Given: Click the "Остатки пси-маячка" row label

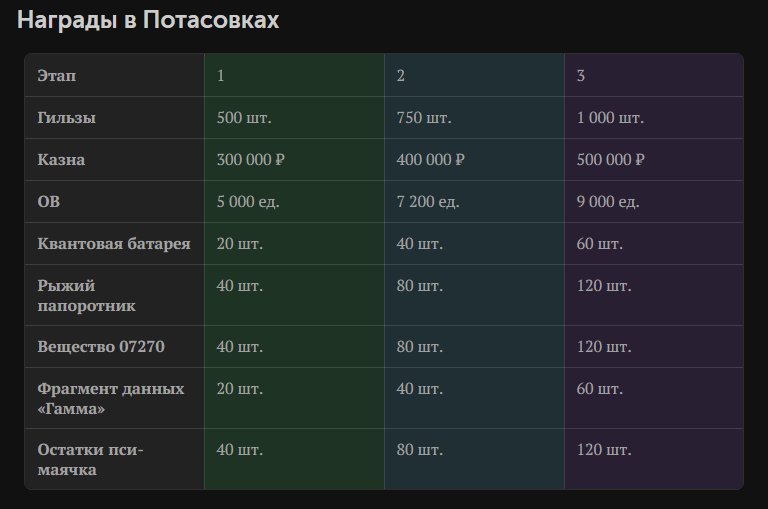Looking at the screenshot, I should tap(90, 460).
